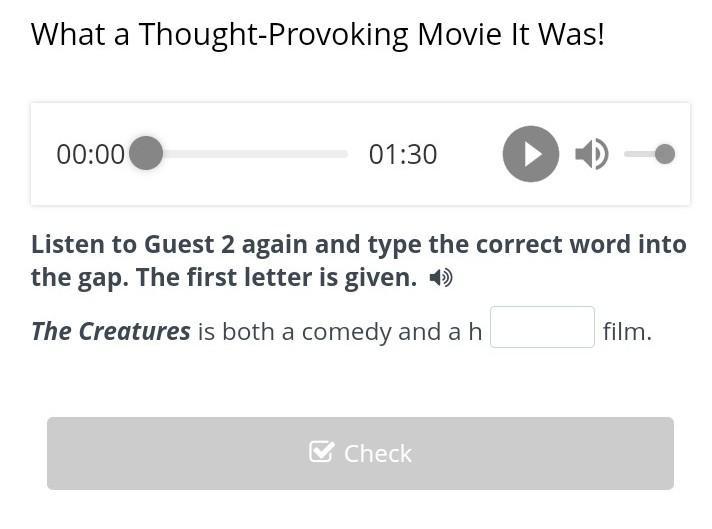Image resolution: width=712 pixels, height=529 pixels.
Task: Click the hint letter 'h' before the gap
Action: (x=475, y=331)
